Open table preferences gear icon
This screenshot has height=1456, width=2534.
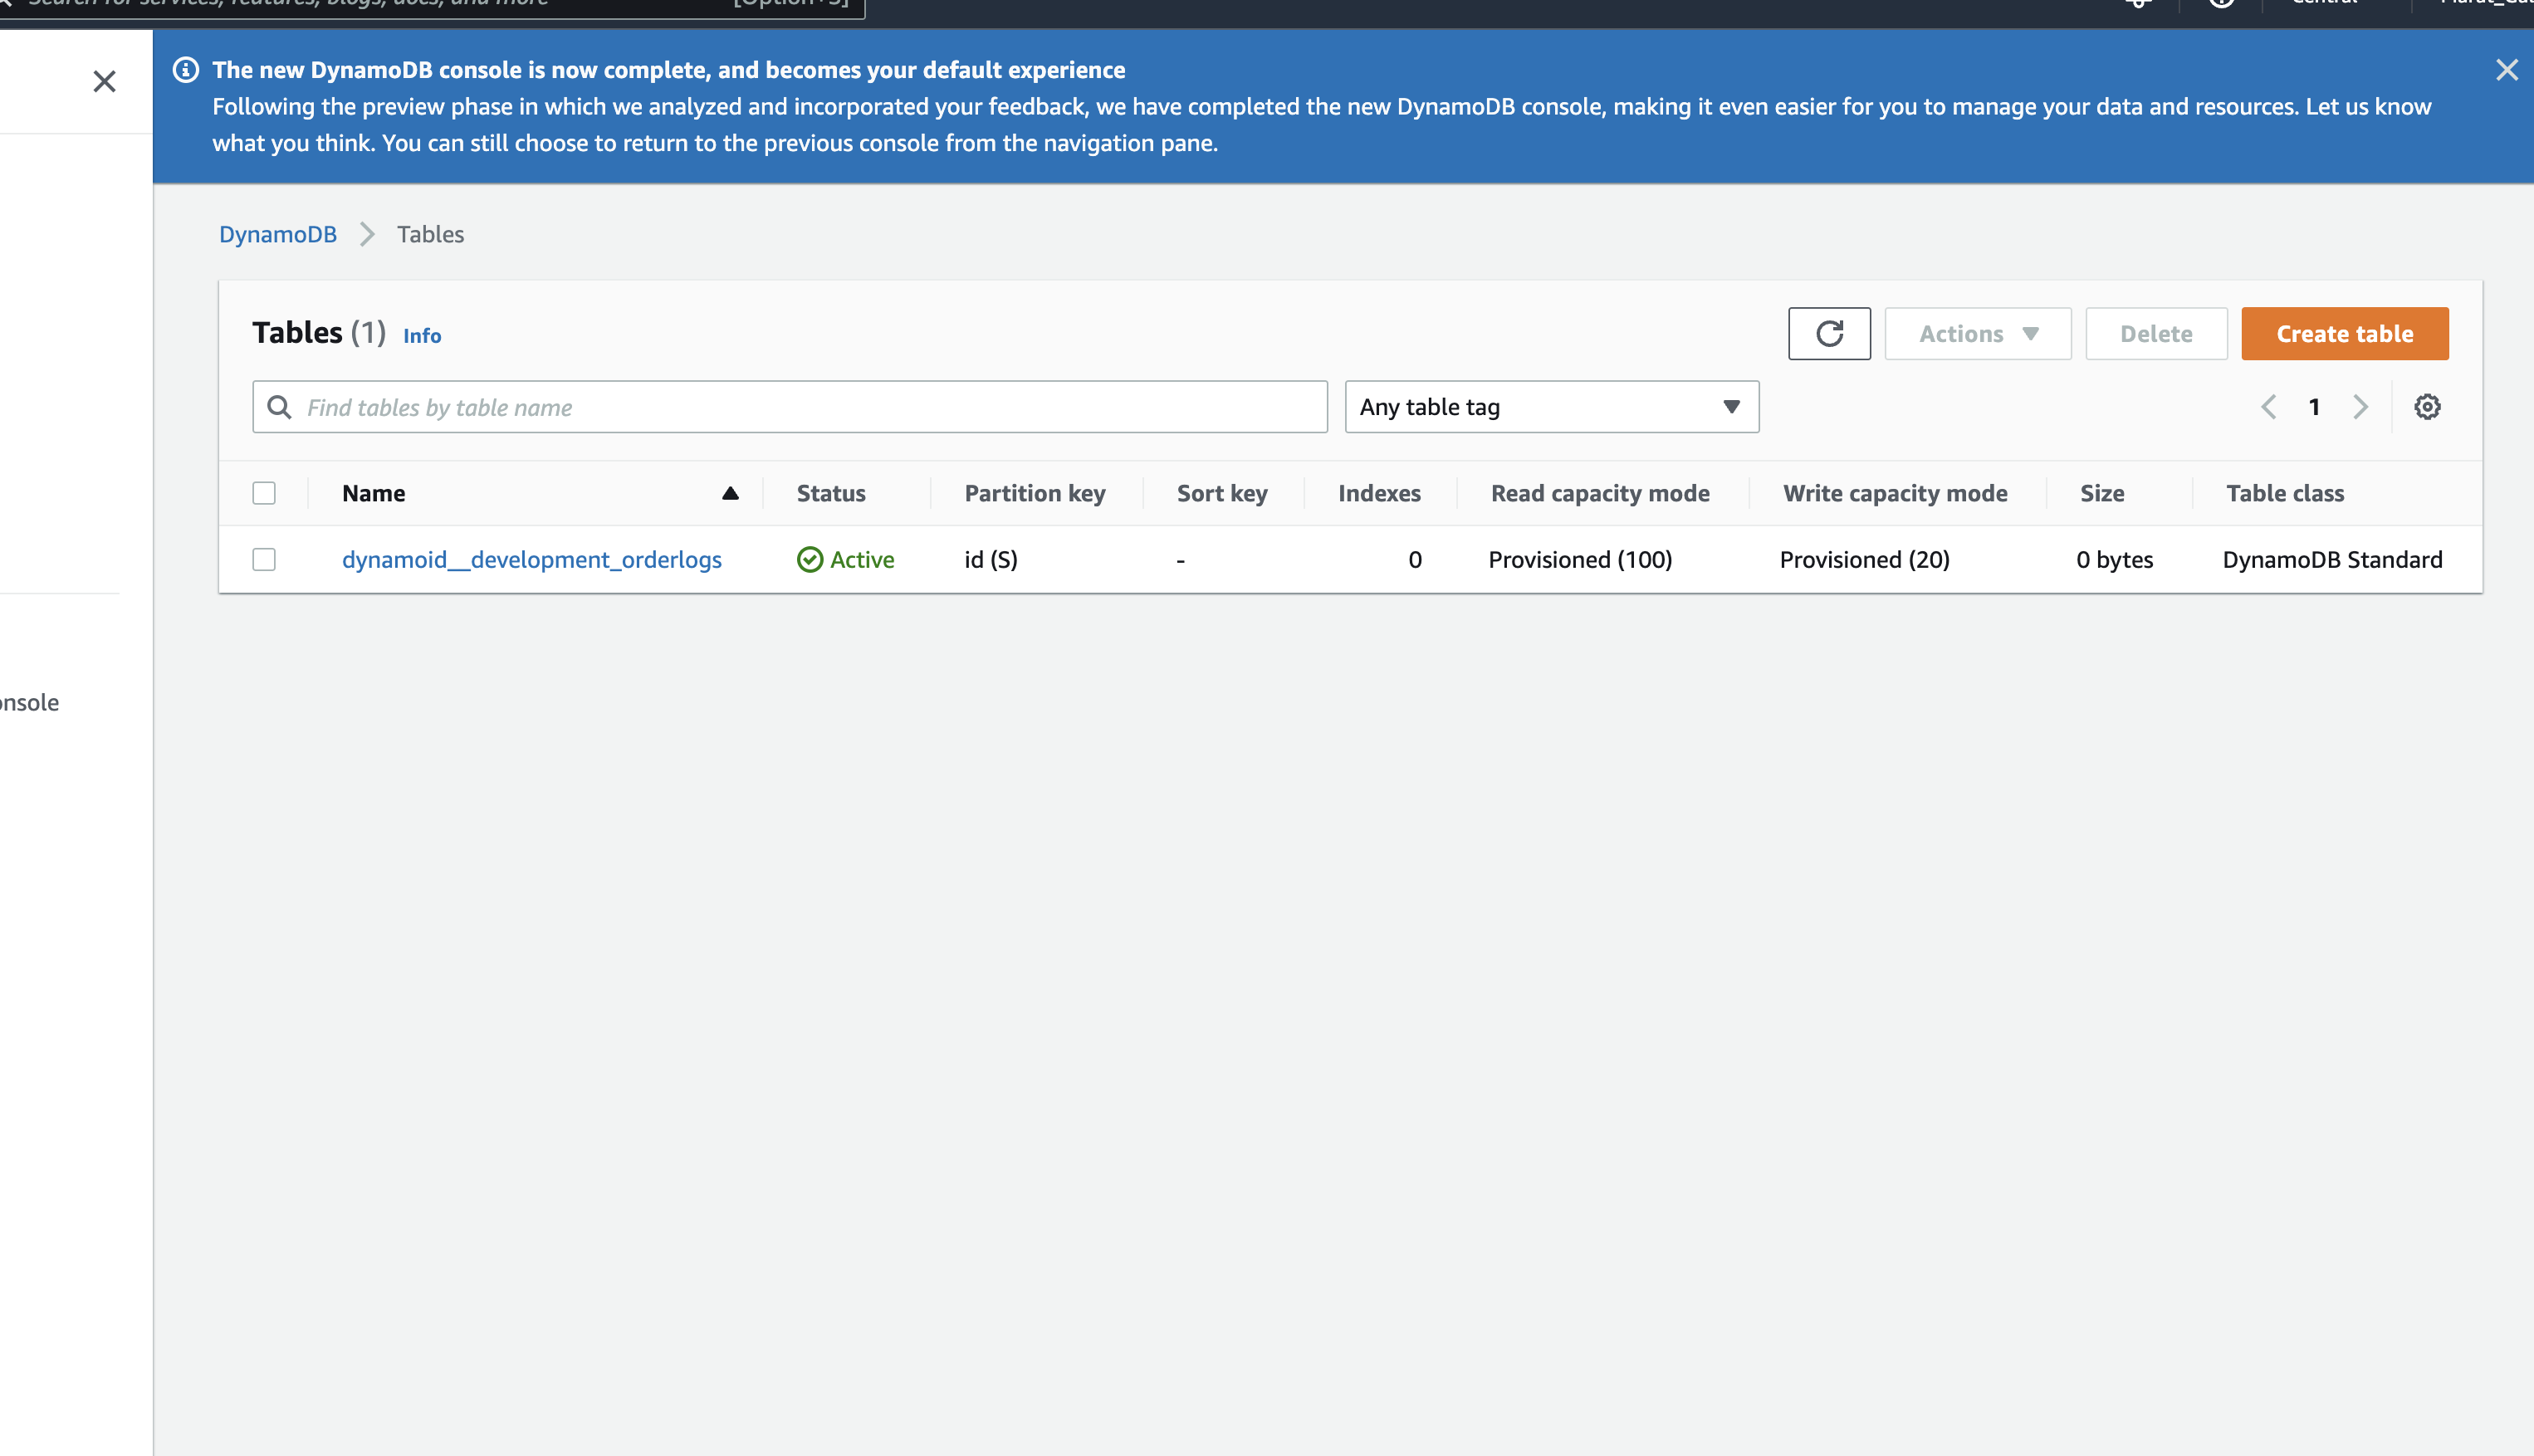pos(2427,407)
